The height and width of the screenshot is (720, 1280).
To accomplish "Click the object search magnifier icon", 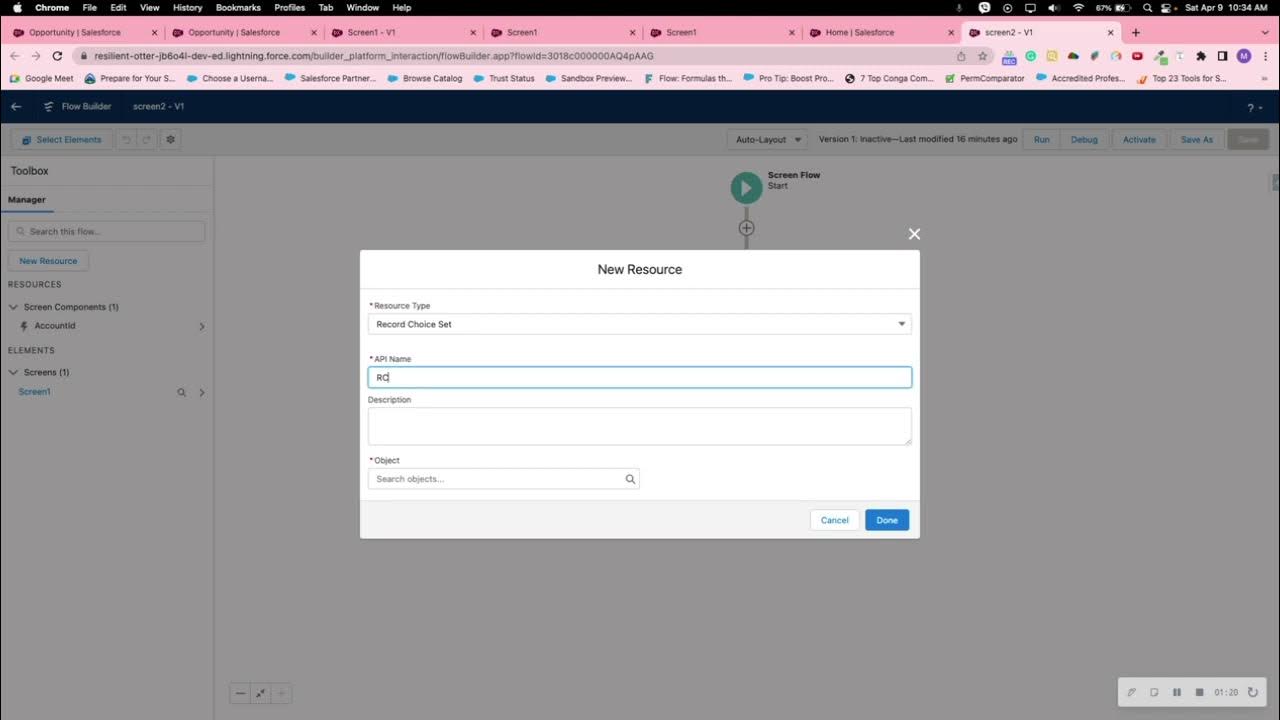I will (630, 479).
